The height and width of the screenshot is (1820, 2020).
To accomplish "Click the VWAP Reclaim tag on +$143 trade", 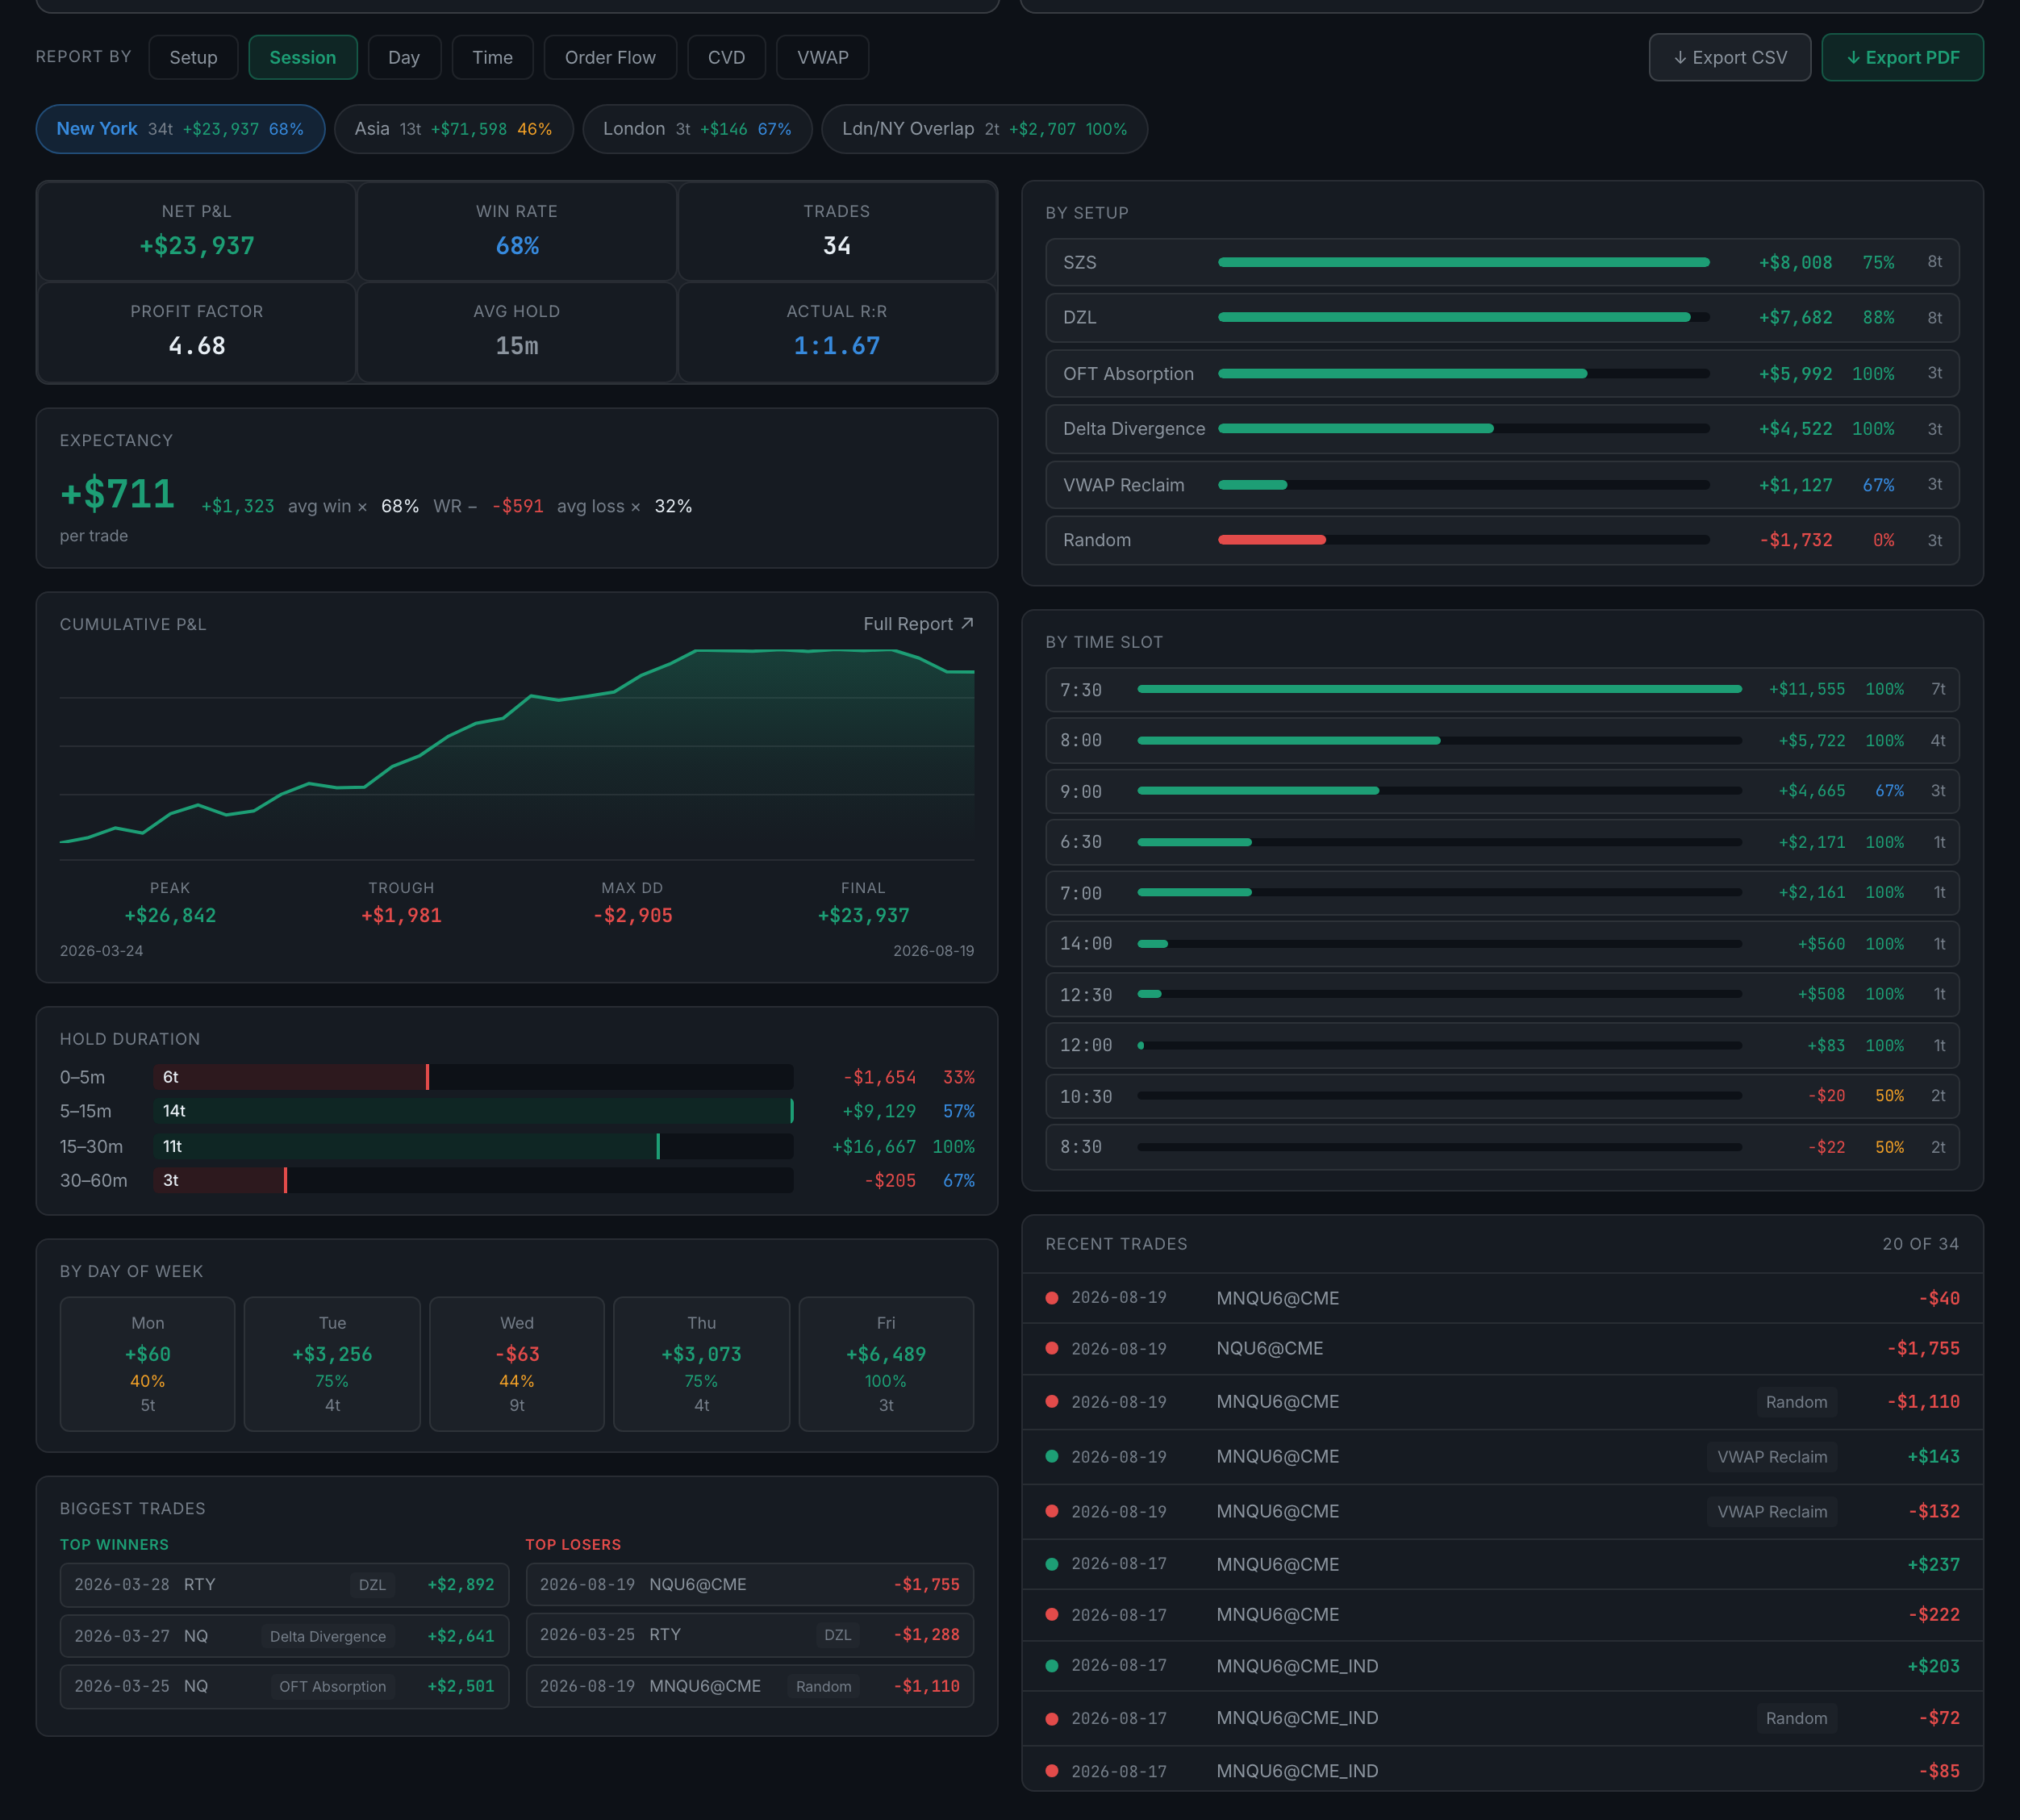I will 1772,1457.
